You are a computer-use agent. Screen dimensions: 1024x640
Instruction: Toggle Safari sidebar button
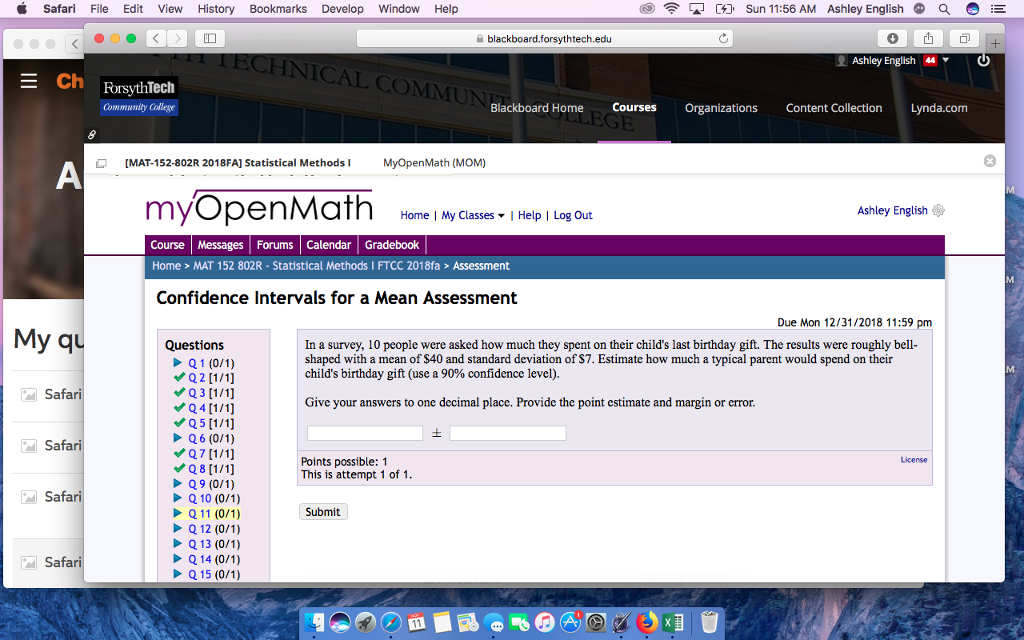(x=210, y=39)
